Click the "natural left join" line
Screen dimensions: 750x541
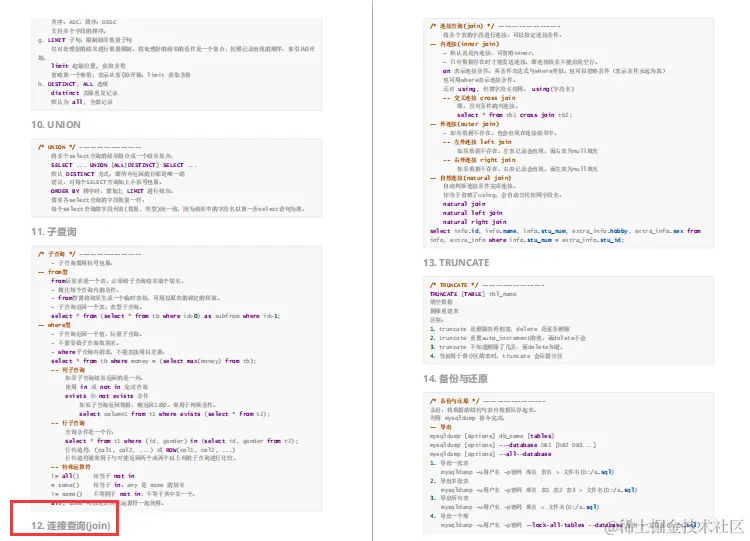[x=472, y=213]
